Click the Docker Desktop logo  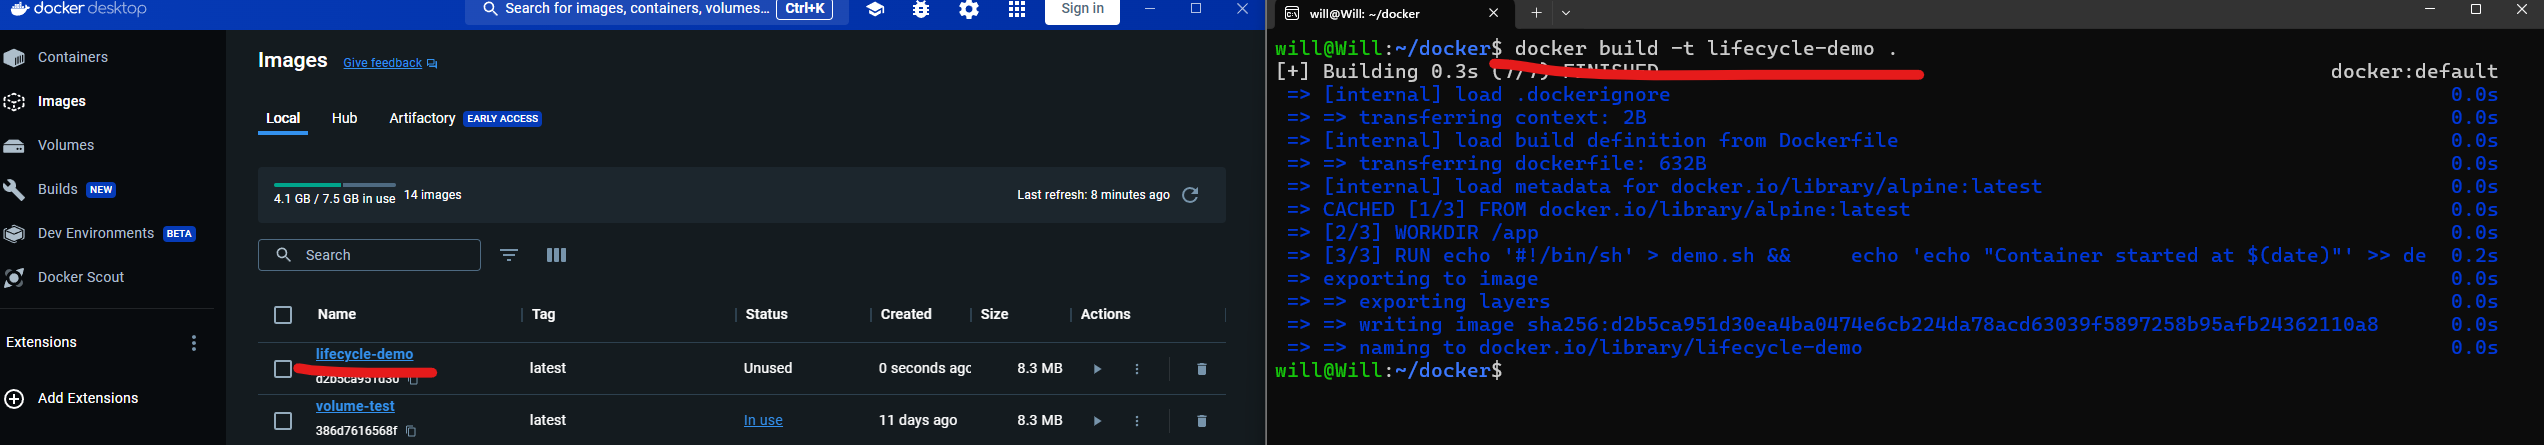coord(78,9)
